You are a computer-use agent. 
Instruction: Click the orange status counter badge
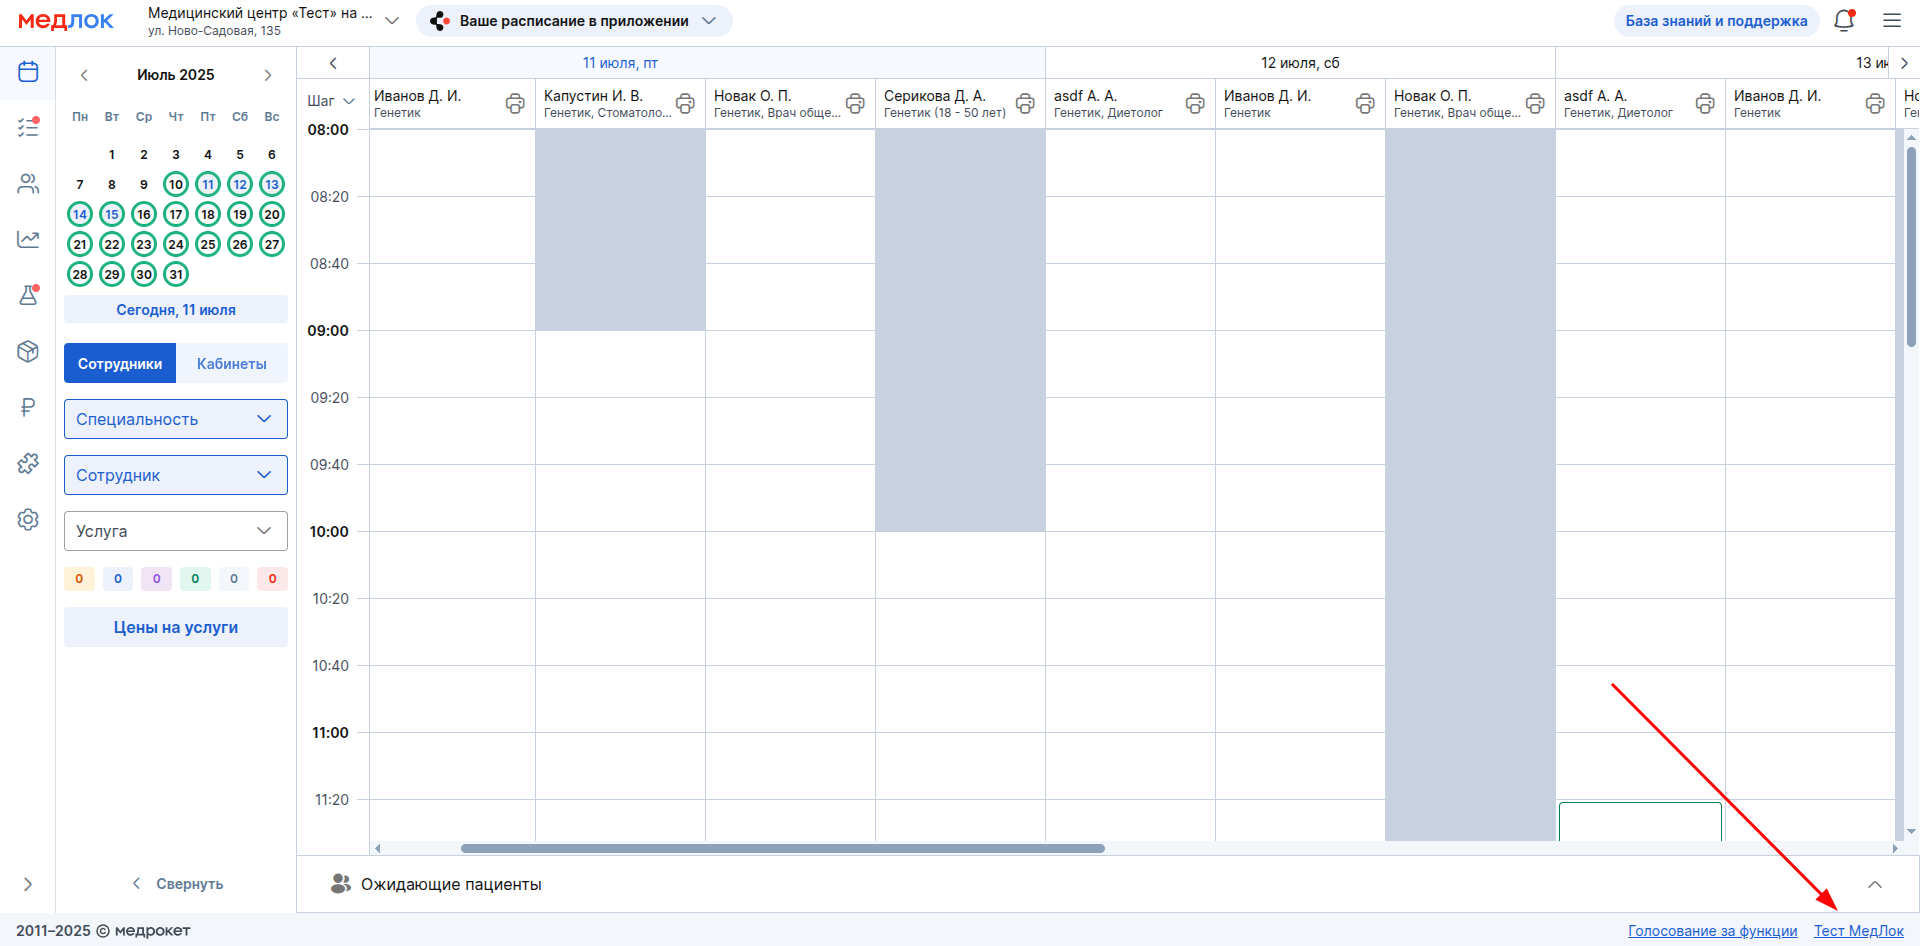[x=79, y=579]
